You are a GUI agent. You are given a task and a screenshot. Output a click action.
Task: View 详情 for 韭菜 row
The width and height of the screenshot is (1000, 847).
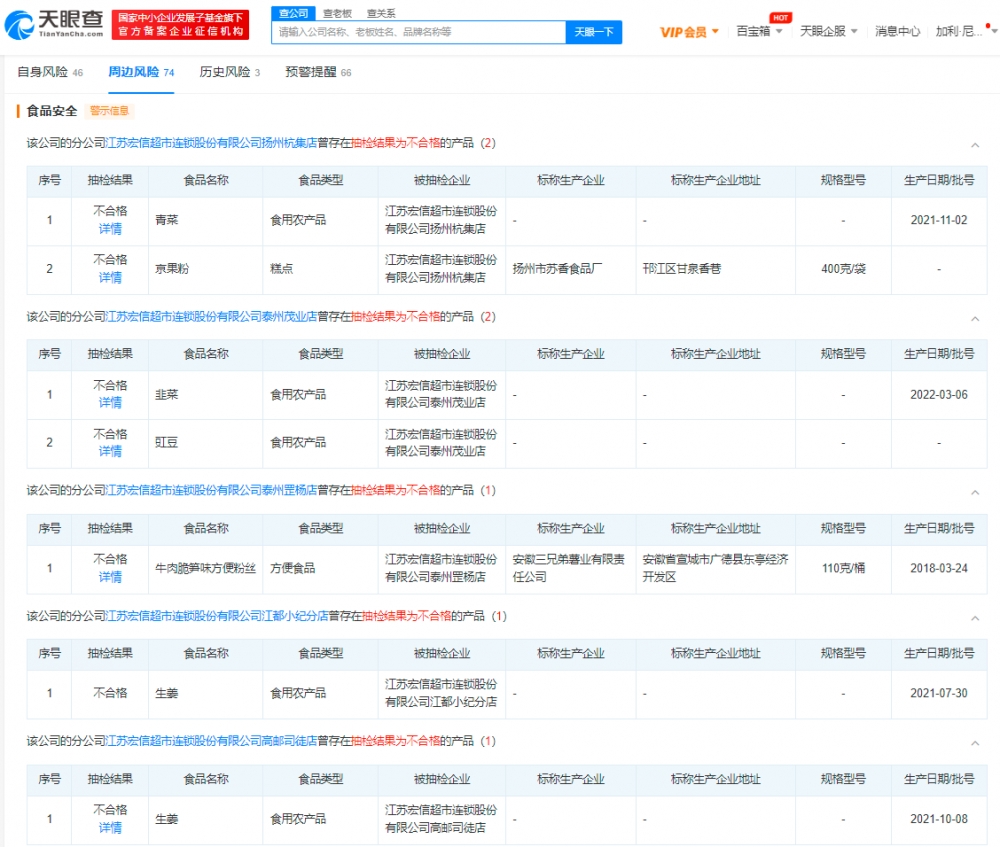[x=110, y=403]
